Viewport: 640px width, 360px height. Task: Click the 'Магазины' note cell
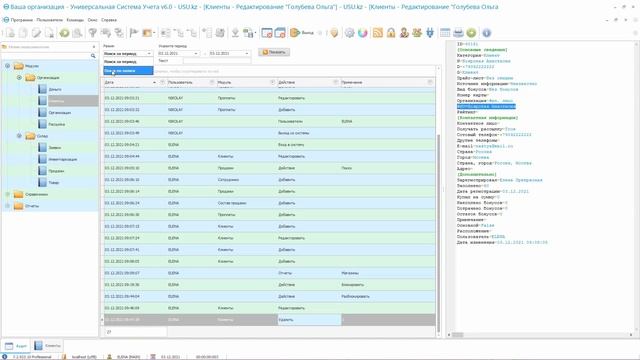388,273
